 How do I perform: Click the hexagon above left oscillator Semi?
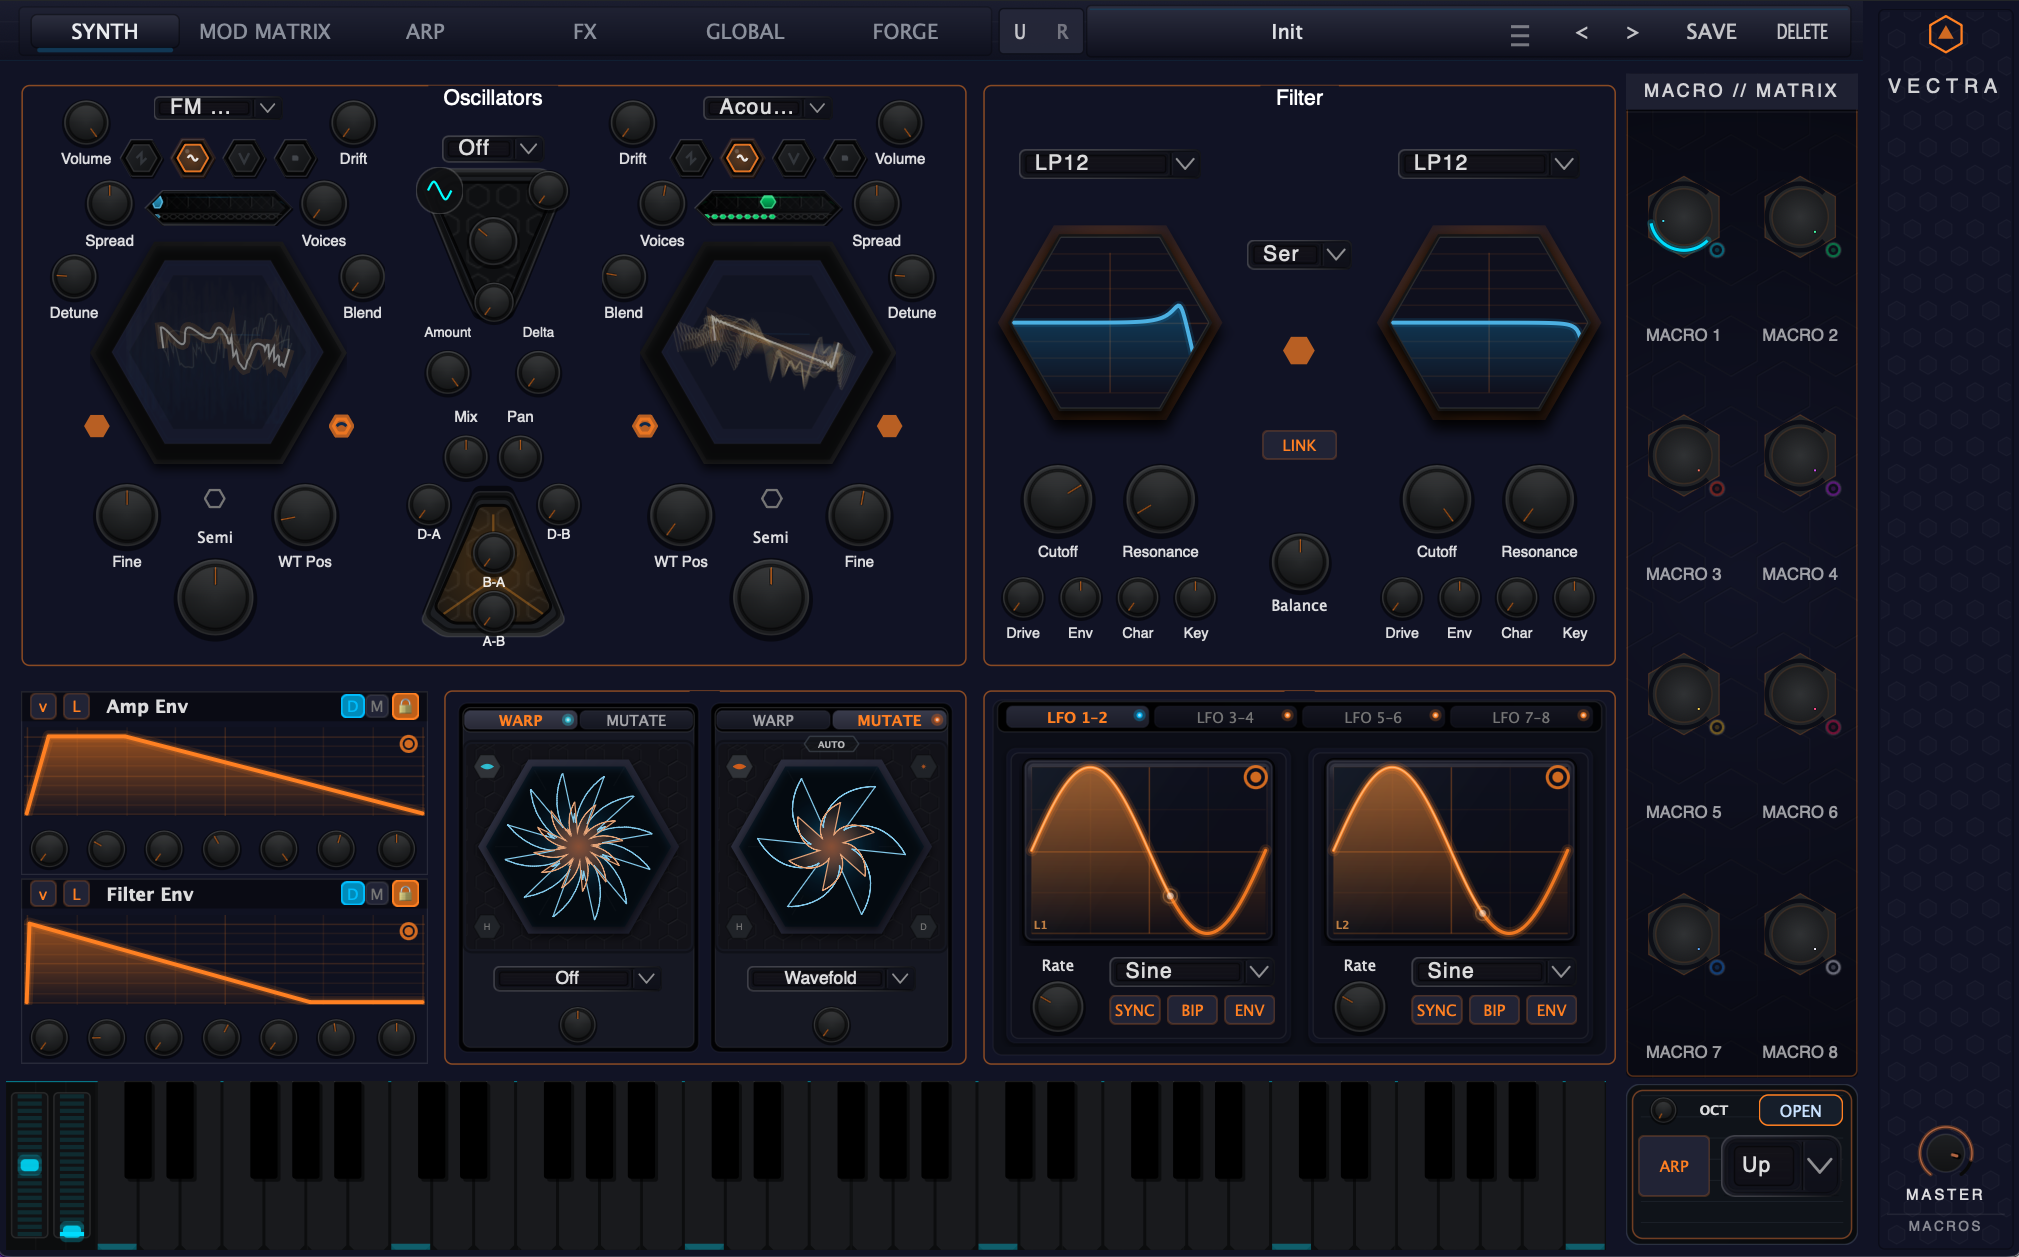(x=215, y=498)
